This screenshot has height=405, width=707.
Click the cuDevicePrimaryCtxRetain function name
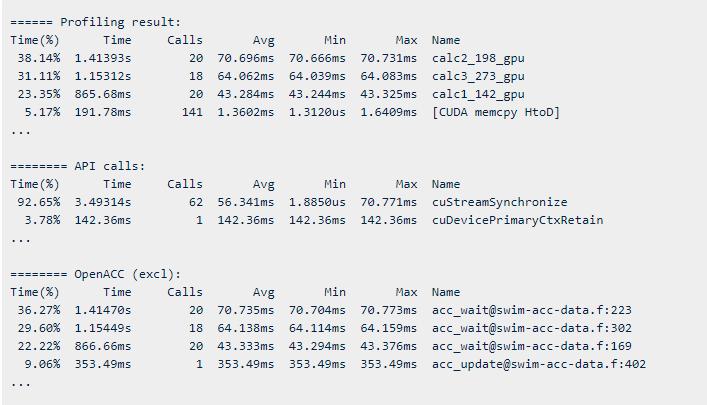coord(517,220)
